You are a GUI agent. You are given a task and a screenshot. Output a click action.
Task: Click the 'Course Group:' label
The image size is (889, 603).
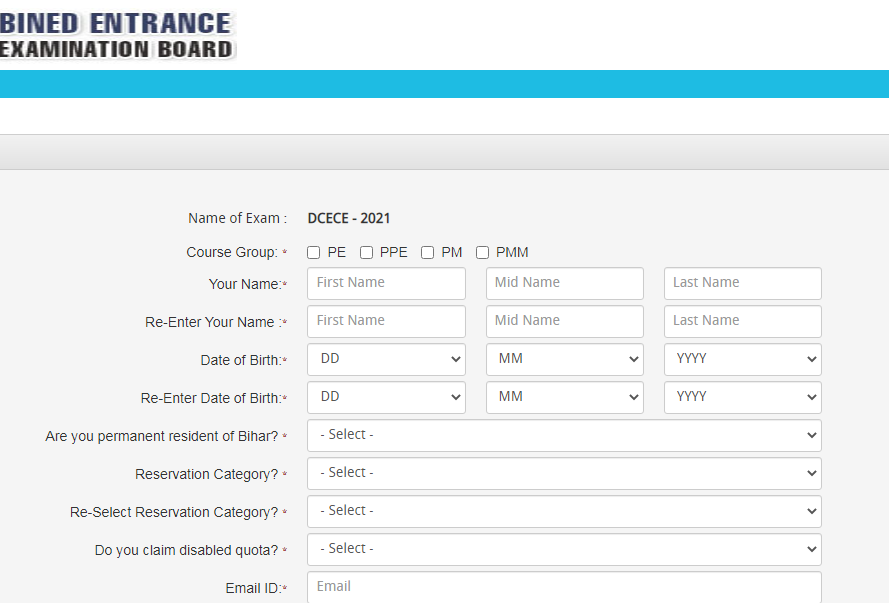click(x=232, y=252)
